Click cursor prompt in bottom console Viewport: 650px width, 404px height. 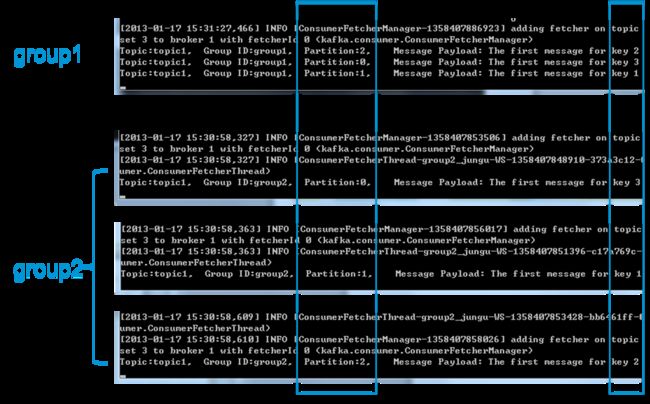point(124,376)
